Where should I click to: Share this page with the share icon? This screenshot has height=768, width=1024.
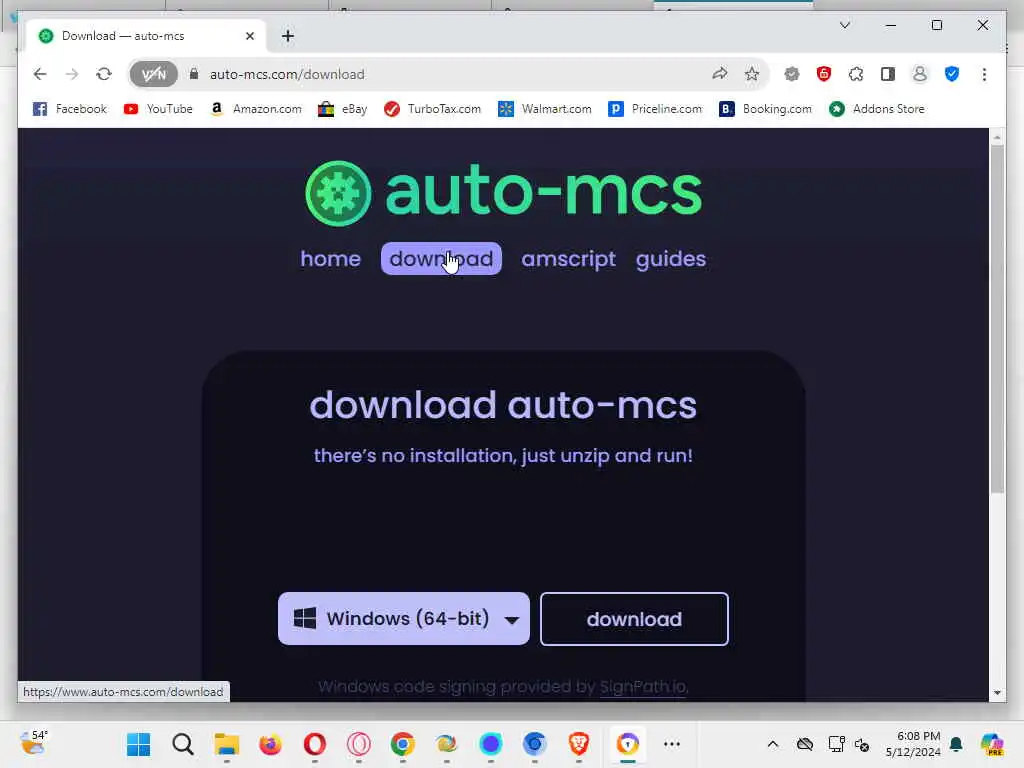[x=720, y=74]
